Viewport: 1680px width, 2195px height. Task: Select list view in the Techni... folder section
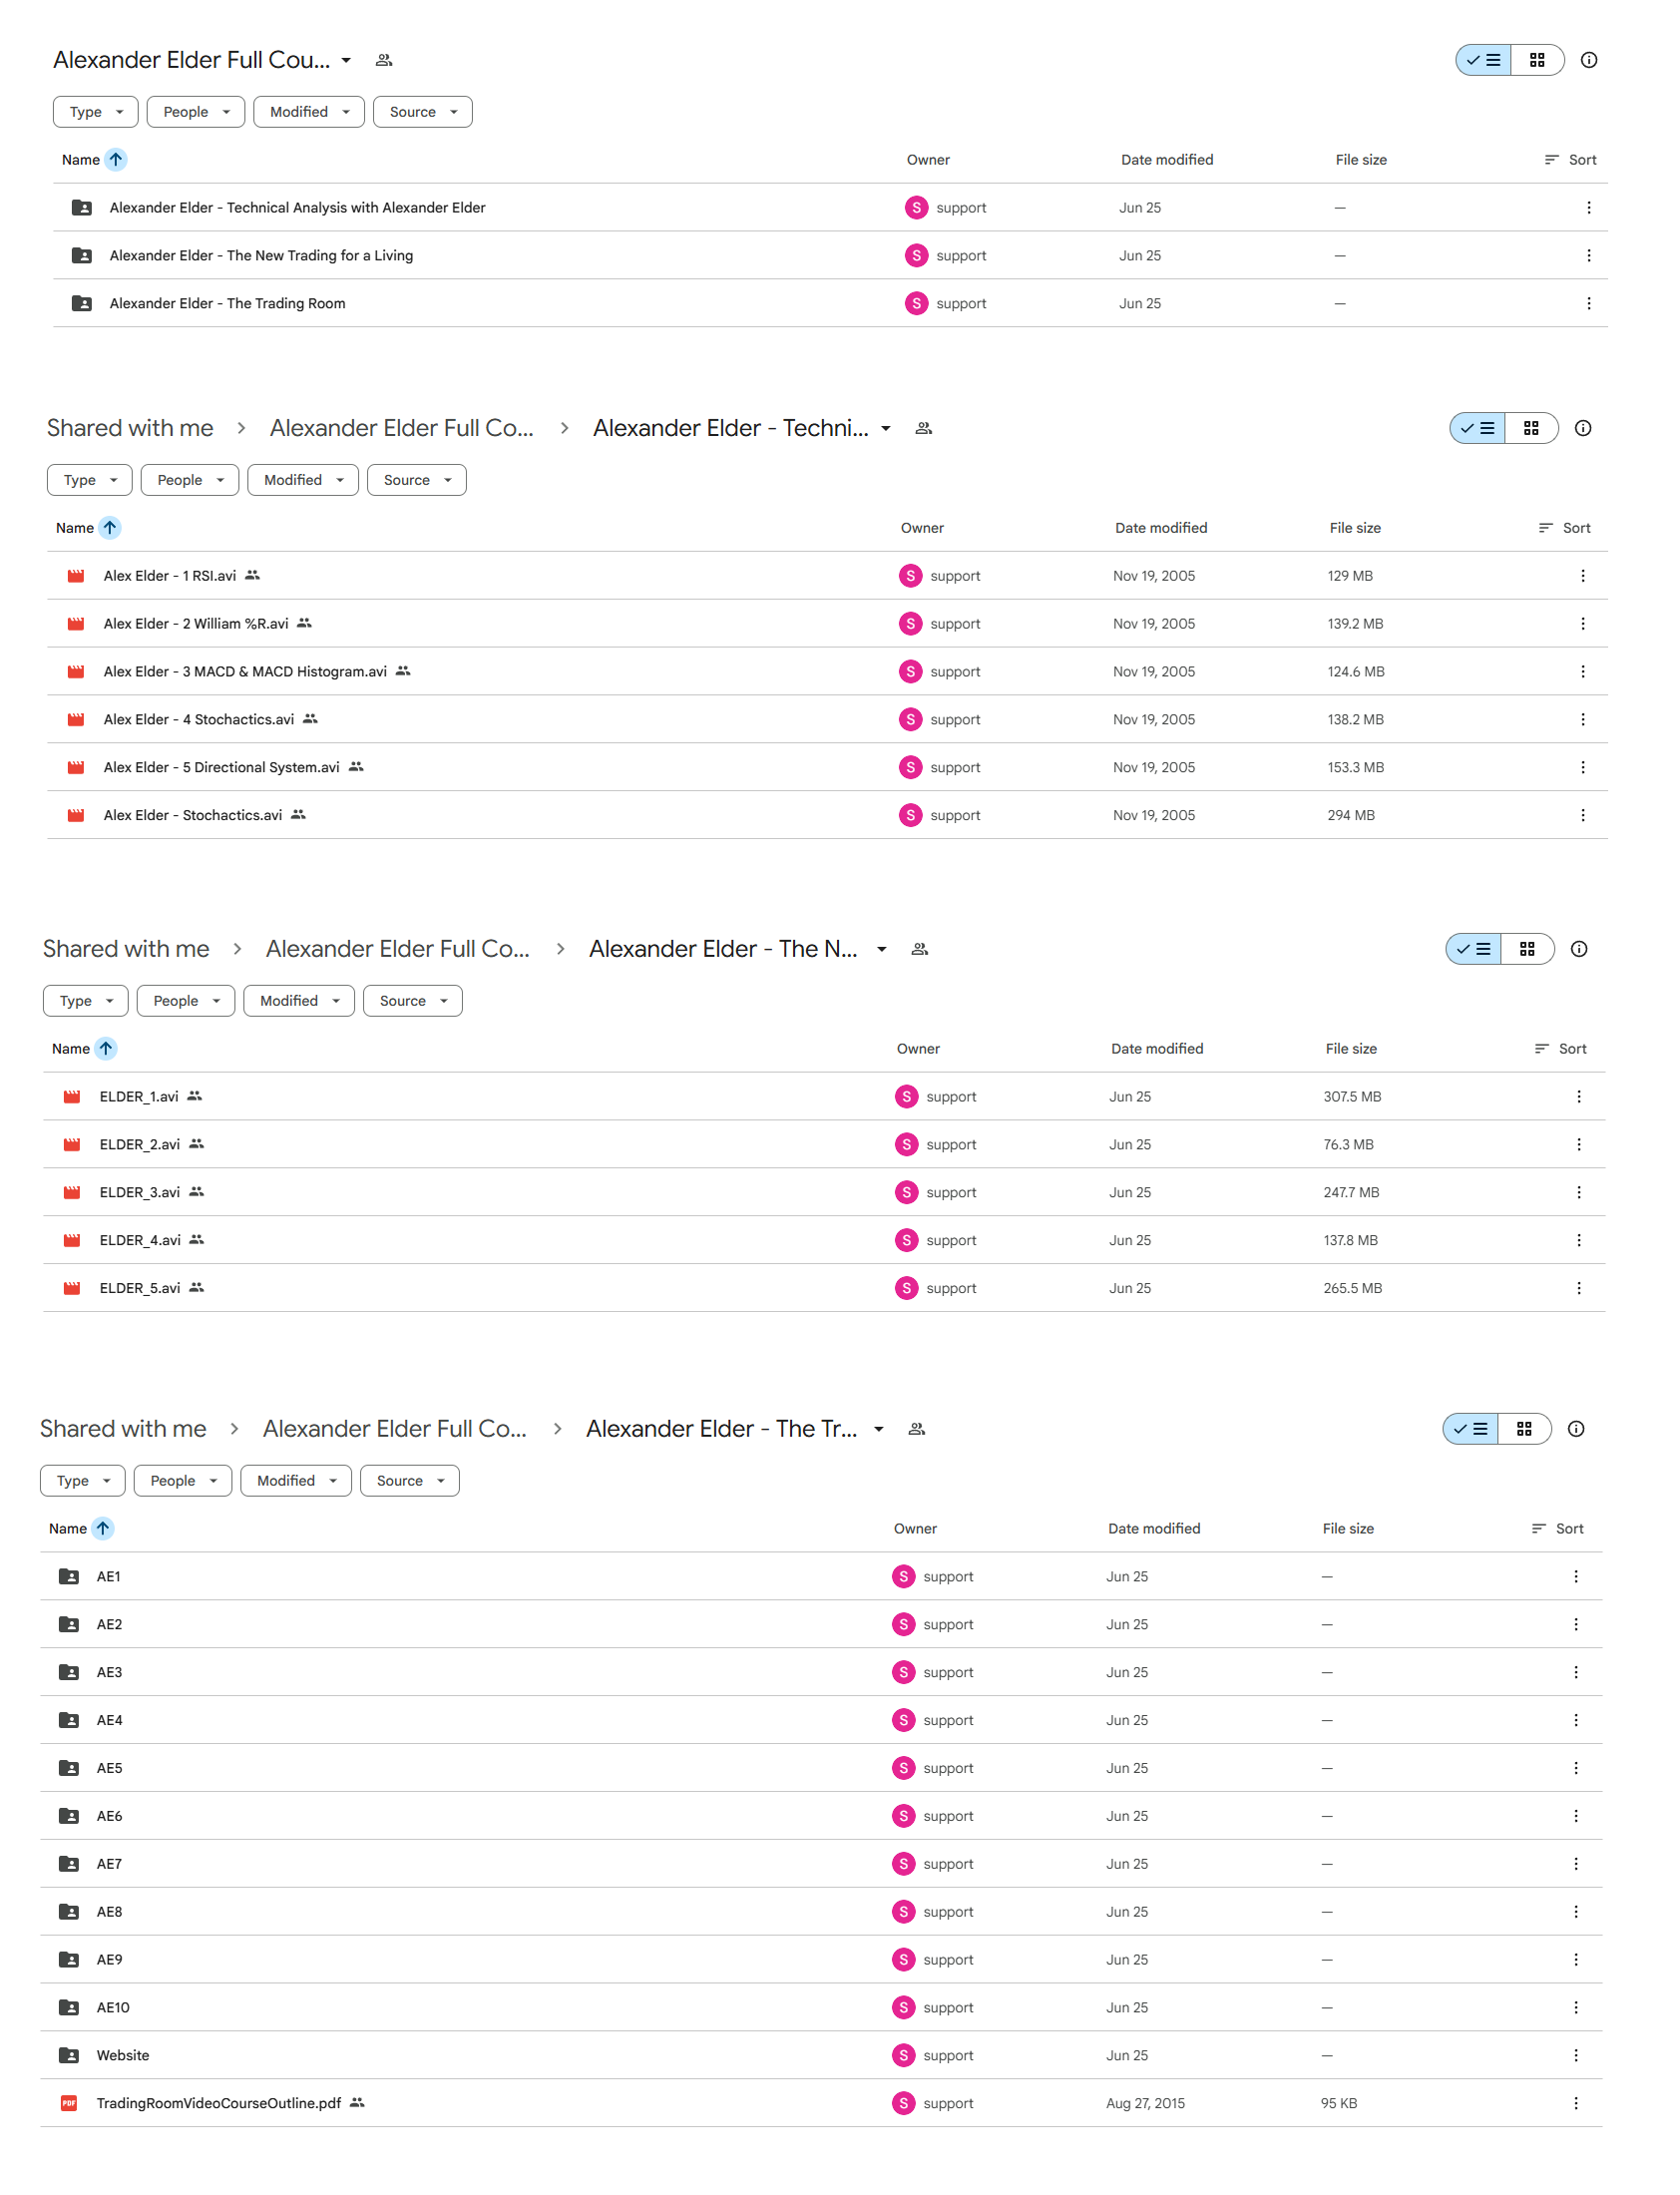tap(1477, 428)
